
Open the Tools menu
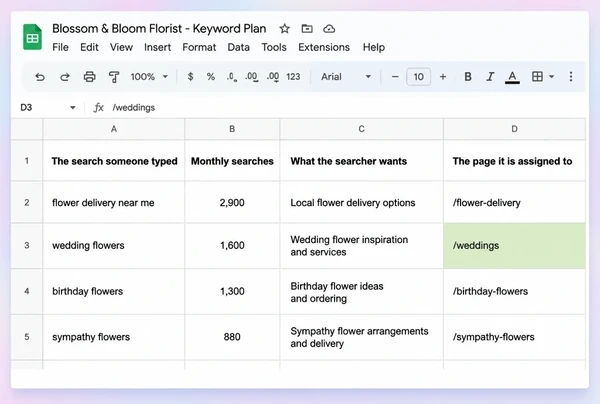click(x=274, y=47)
